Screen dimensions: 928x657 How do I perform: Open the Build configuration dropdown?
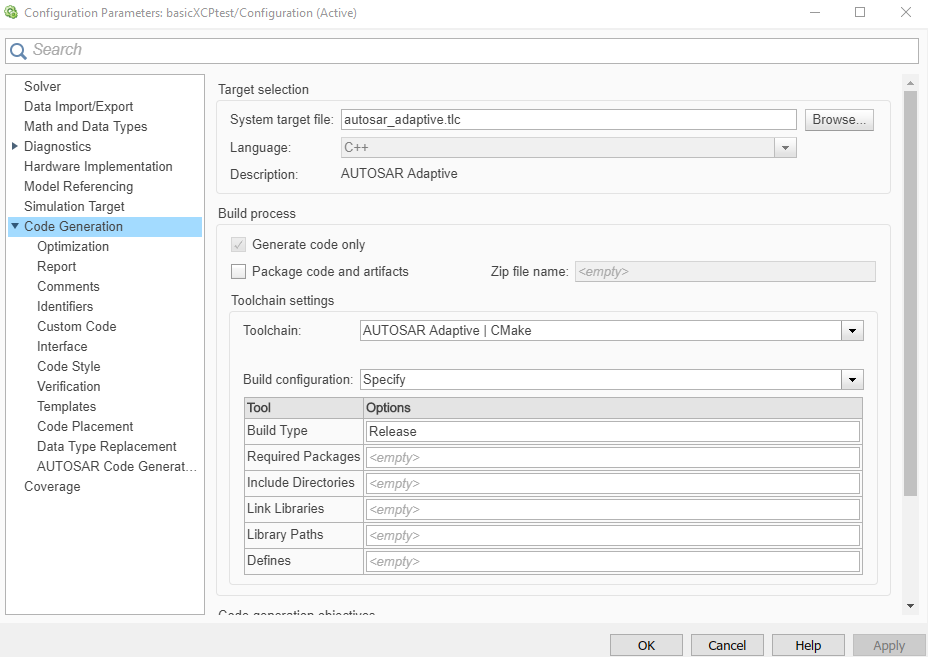pyautogui.click(x=852, y=380)
